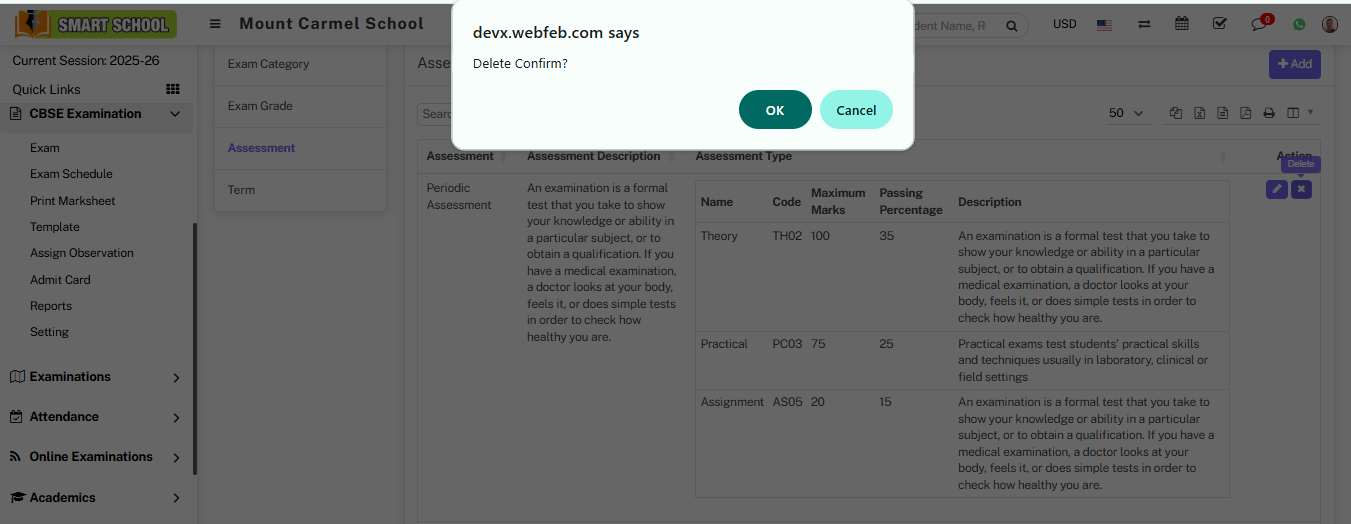Viewport: 1351px width, 524px height.
Task: Cancel the delete confirmation dialog
Action: click(856, 110)
